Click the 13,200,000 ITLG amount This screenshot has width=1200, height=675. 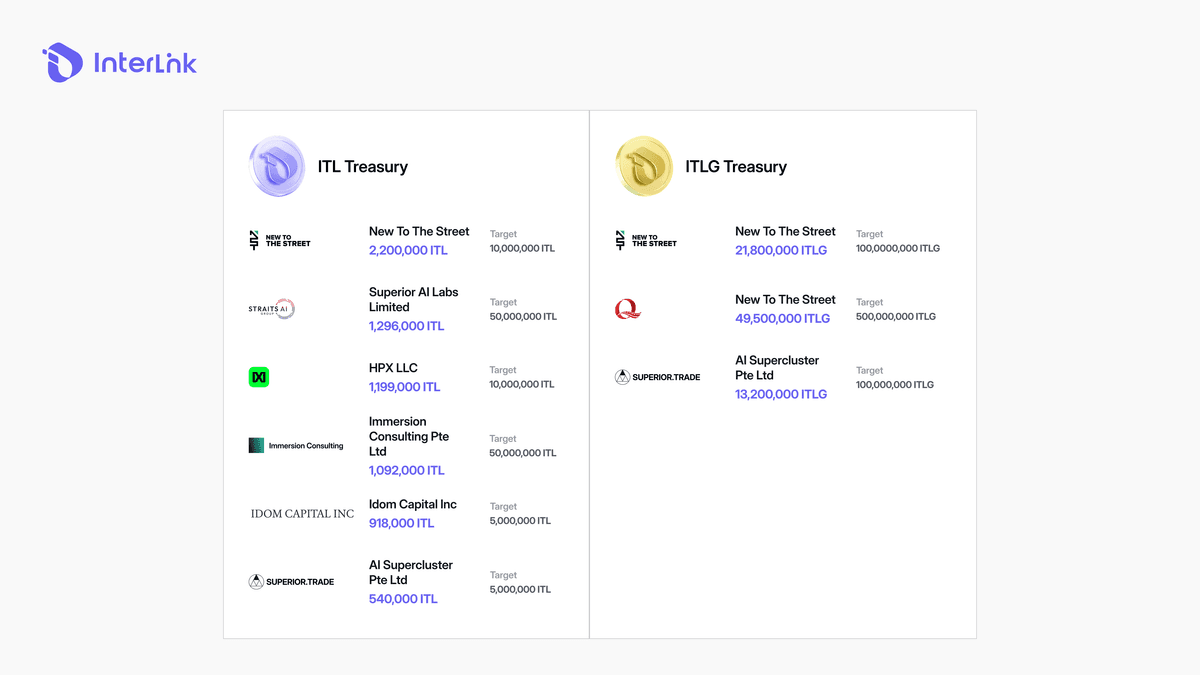tap(781, 394)
